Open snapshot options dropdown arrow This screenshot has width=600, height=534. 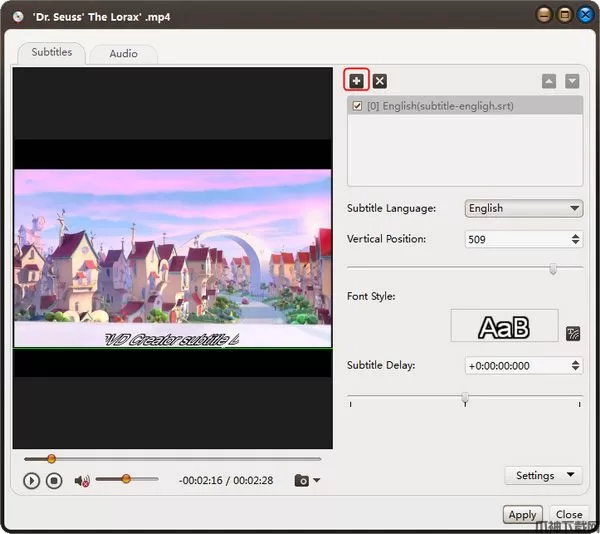coord(317,480)
